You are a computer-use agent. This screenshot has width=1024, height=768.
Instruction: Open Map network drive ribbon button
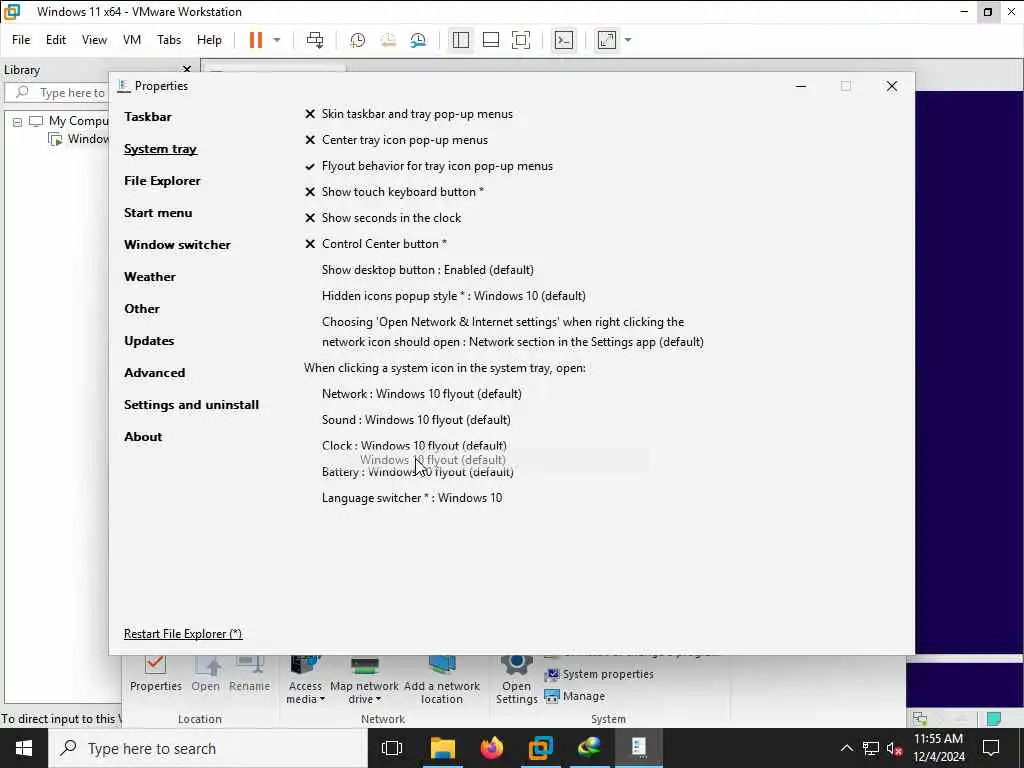(364, 680)
